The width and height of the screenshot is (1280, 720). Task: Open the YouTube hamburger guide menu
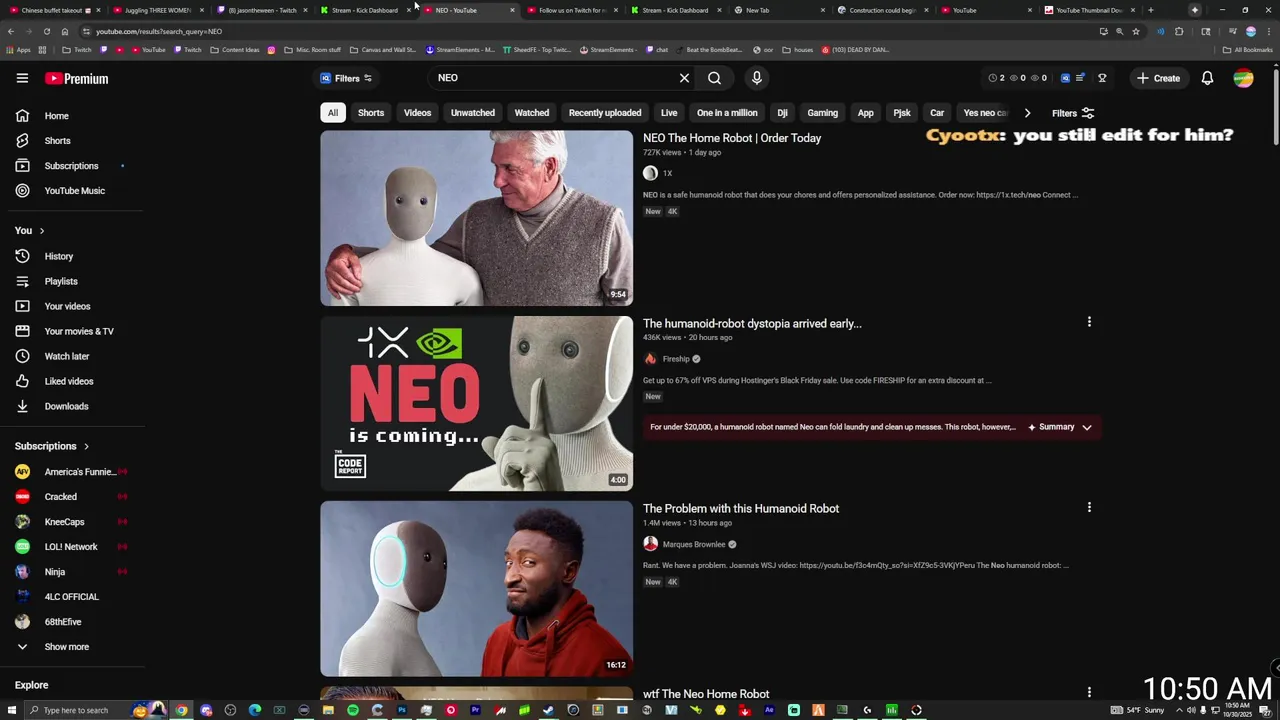[22, 78]
